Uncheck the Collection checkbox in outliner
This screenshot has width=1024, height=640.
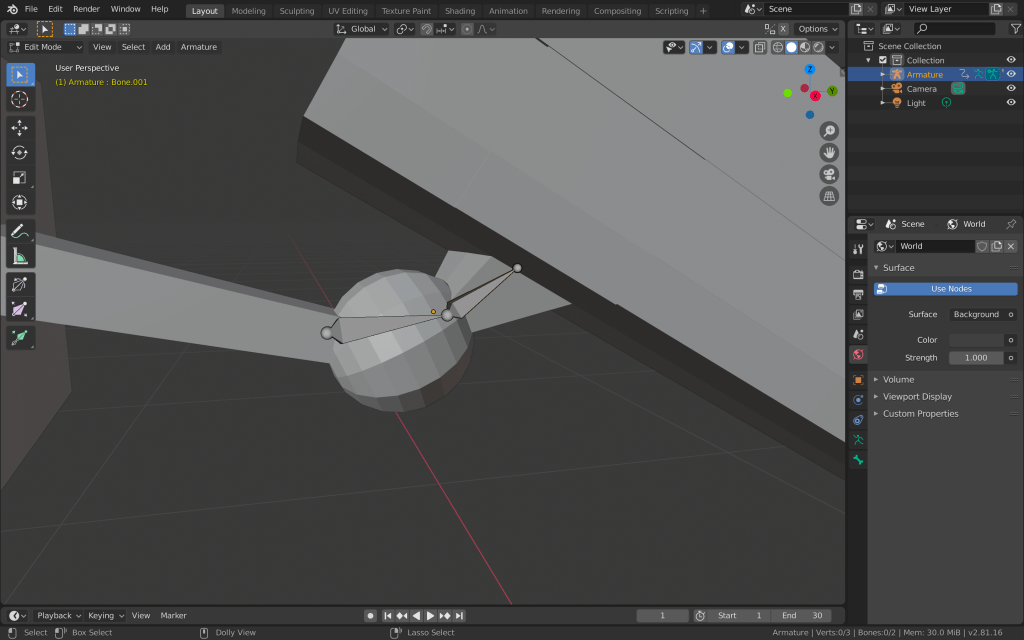883,60
